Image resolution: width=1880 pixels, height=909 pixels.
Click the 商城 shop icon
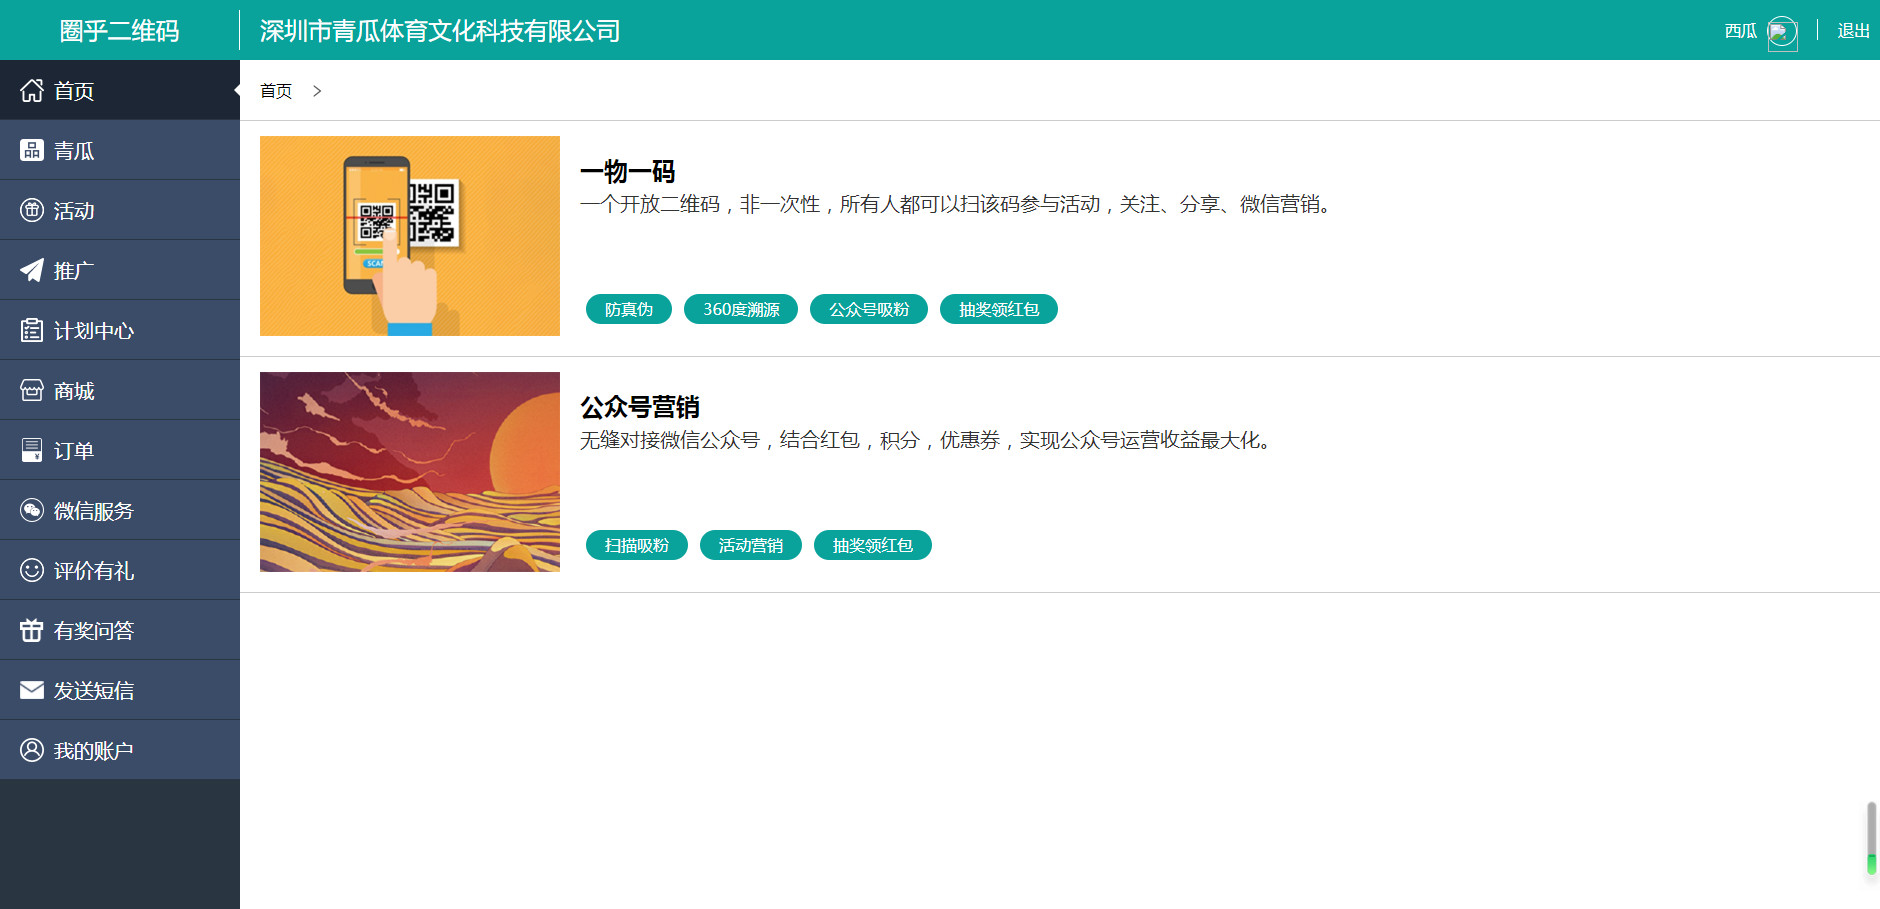(31, 390)
